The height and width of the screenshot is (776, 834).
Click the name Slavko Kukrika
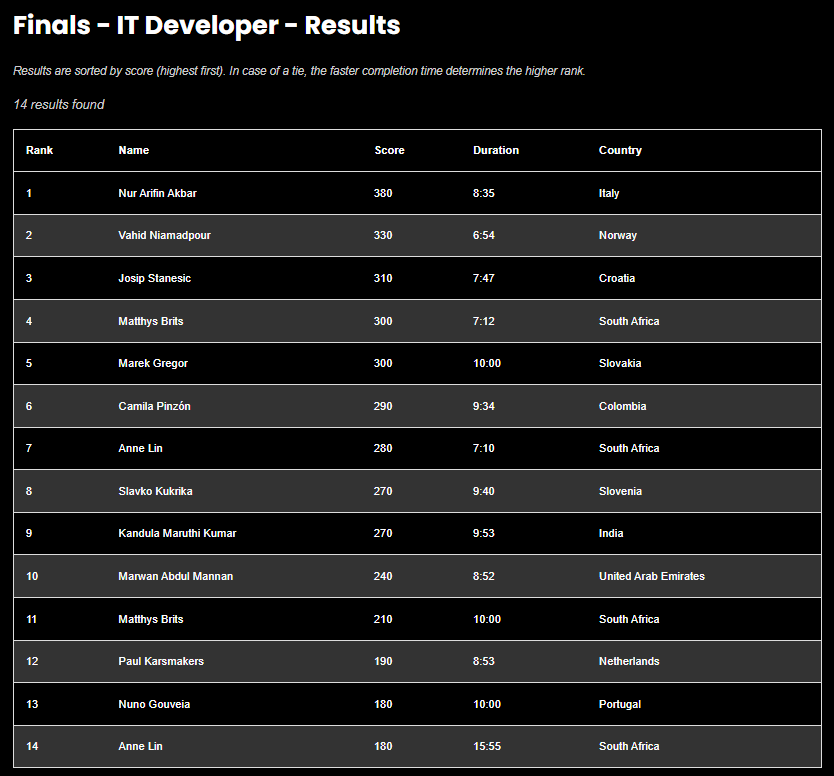(155, 491)
